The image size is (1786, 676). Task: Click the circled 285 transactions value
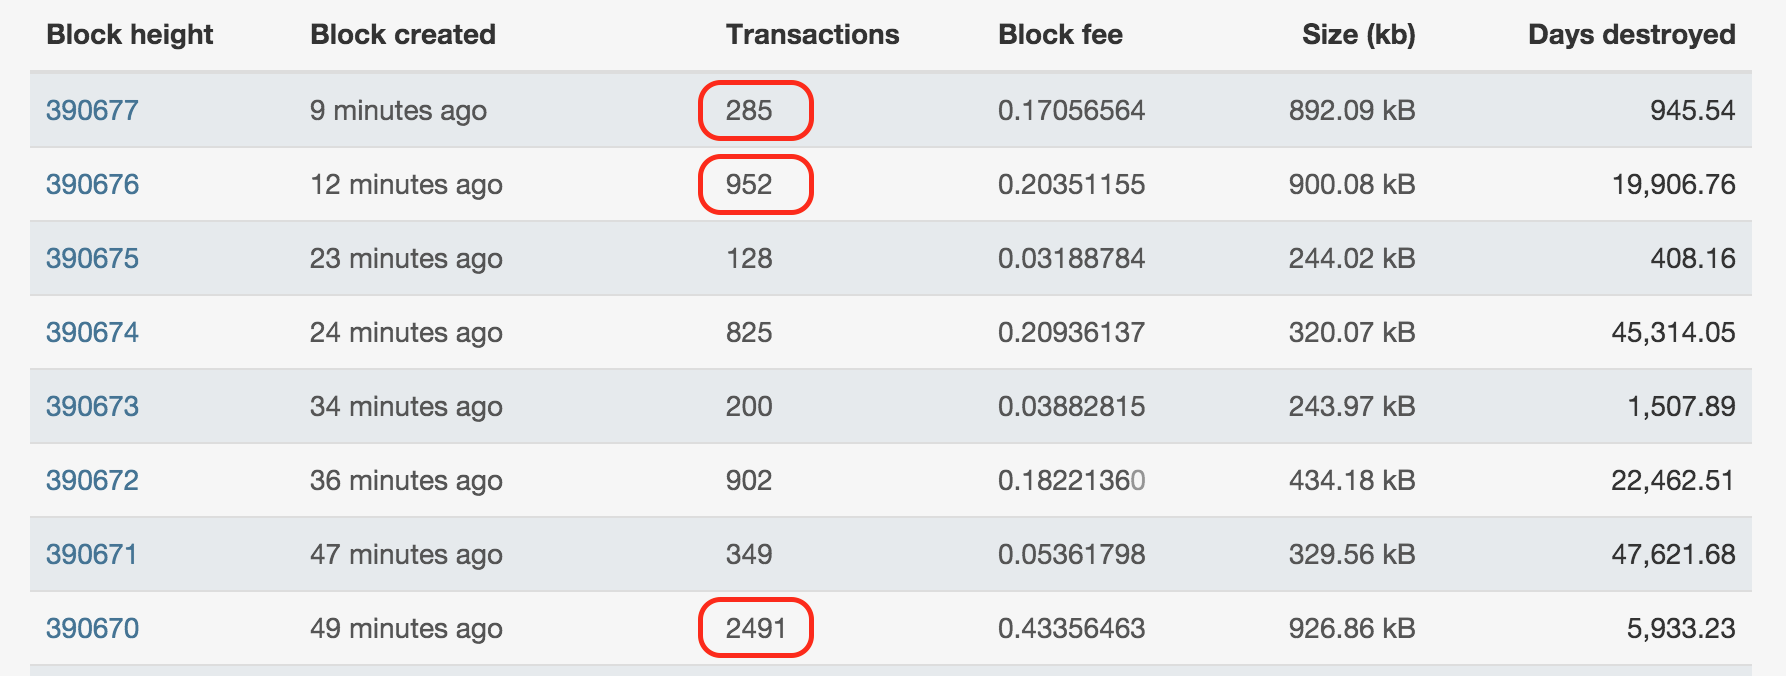(749, 110)
